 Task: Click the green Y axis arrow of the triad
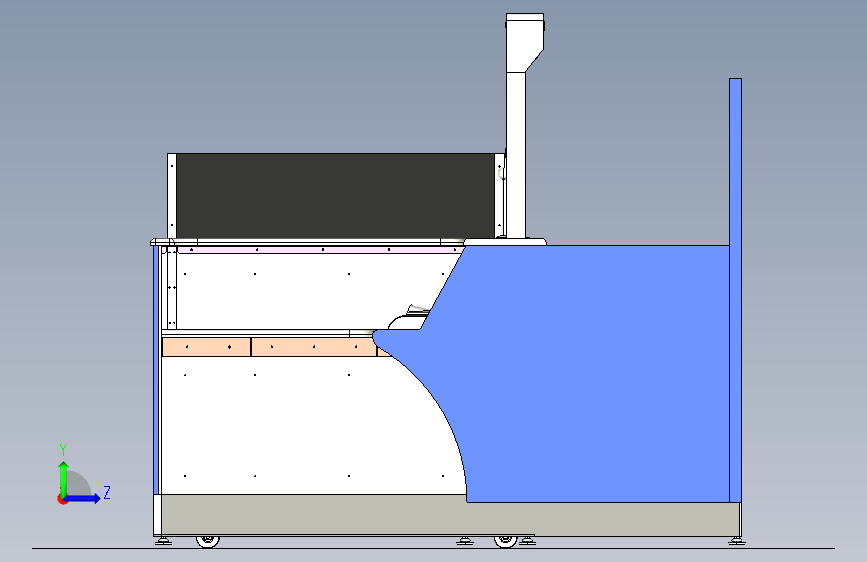pos(64,478)
